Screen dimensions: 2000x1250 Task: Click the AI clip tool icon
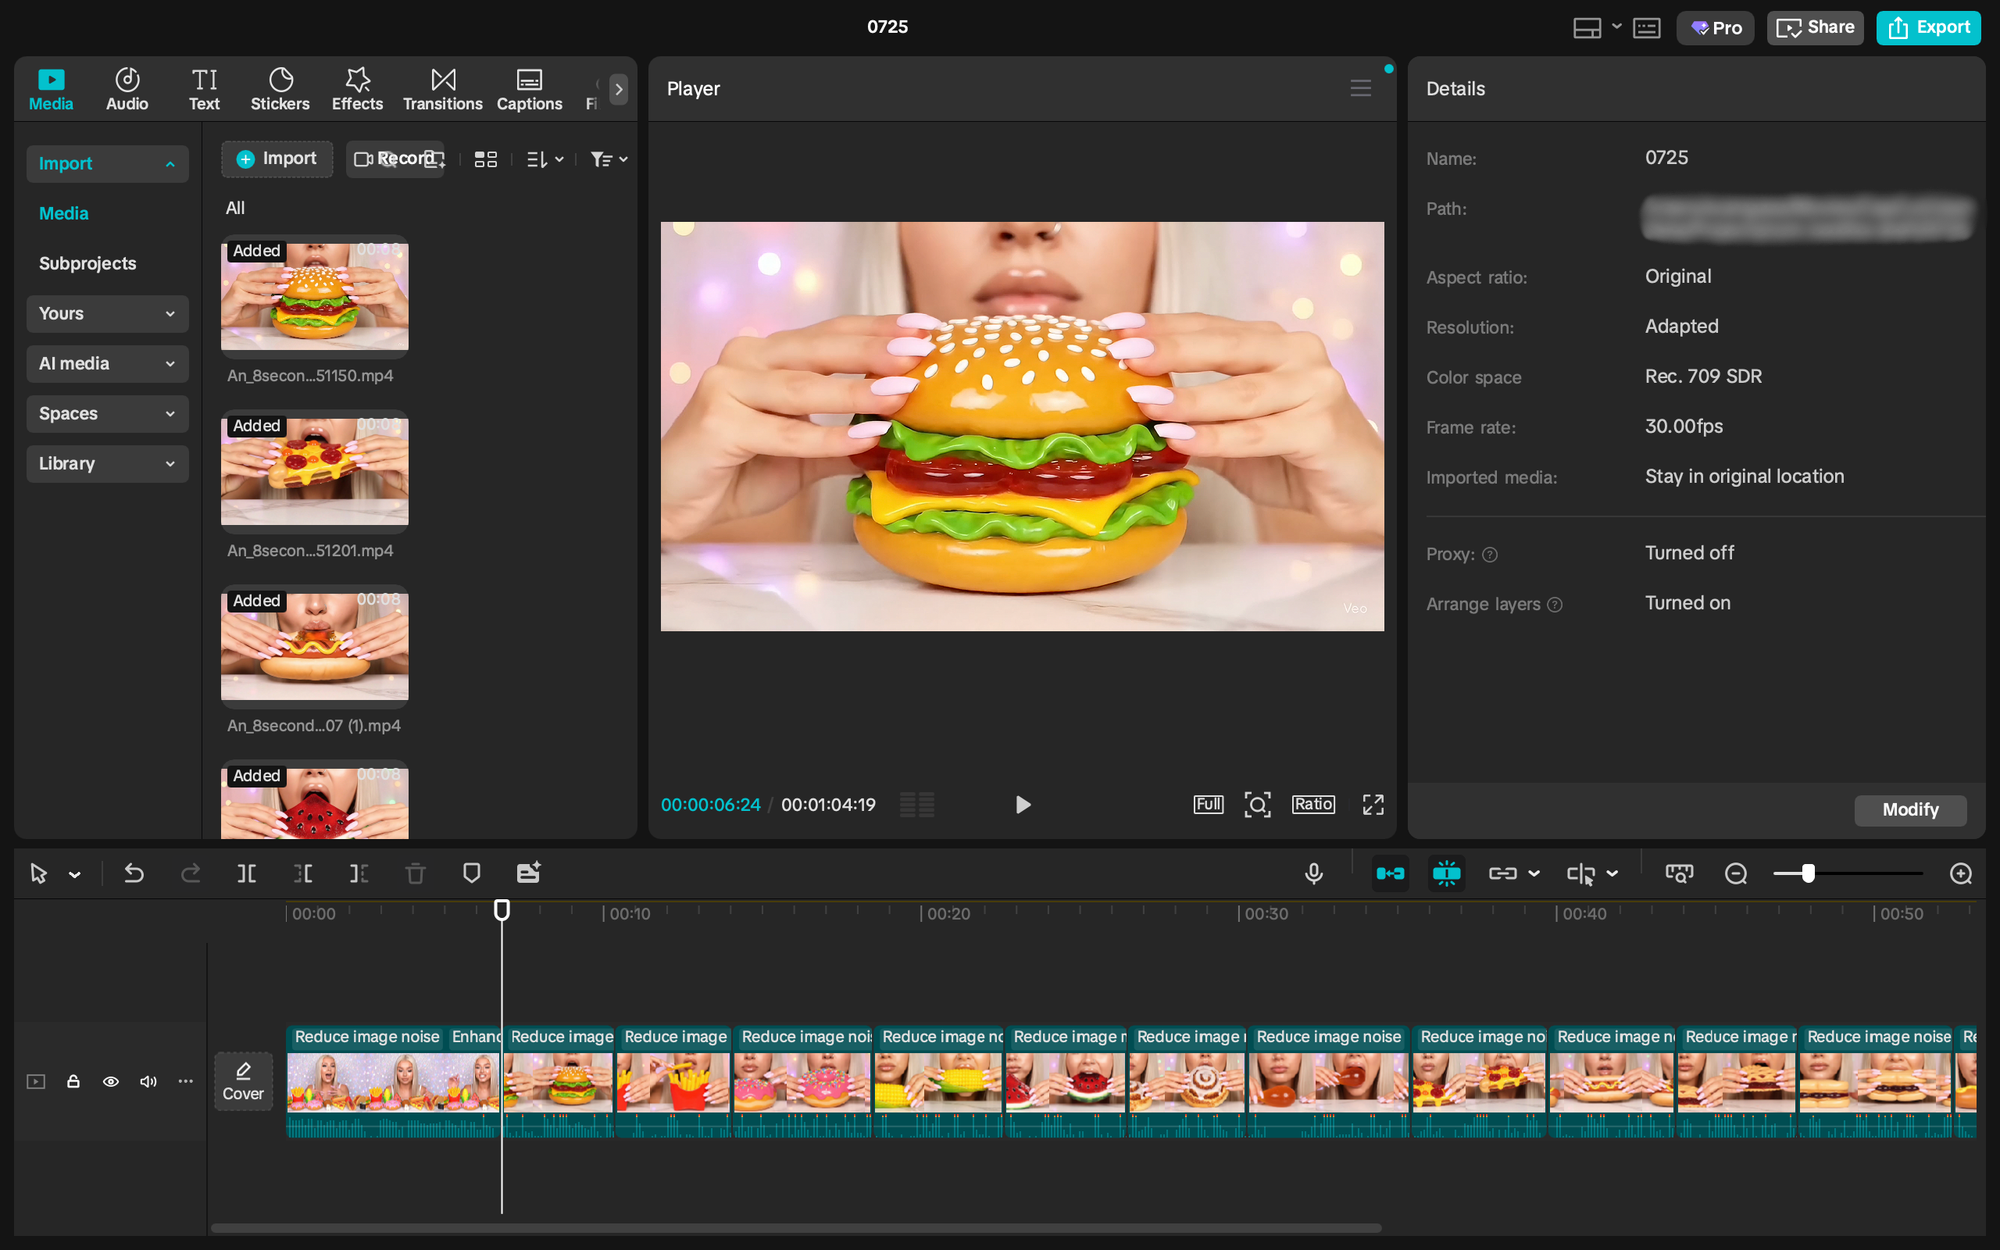click(529, 873)
